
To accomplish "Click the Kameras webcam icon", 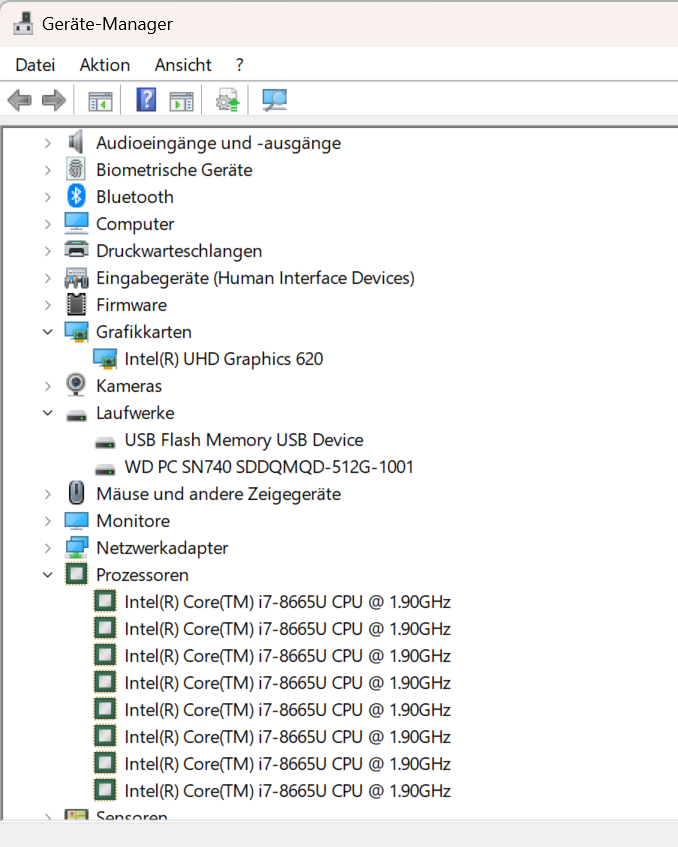I will (76, 385).
